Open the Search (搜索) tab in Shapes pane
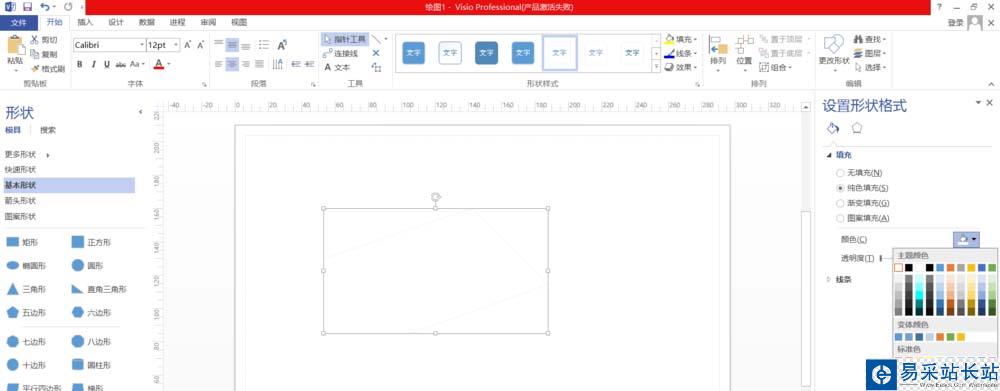Screen dimensions: 1000x391 [48, 130]
